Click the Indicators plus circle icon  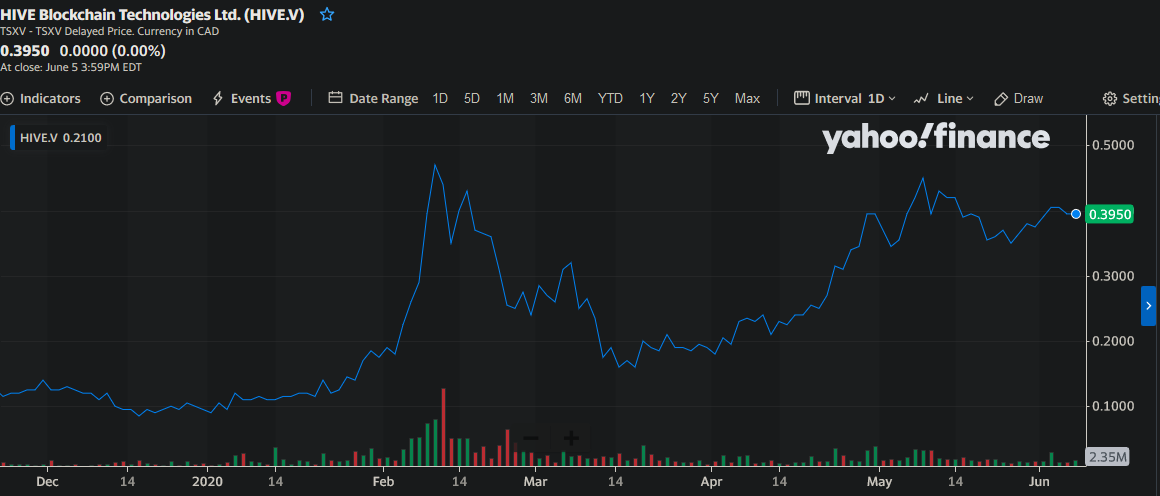click(x=7, y=98)
